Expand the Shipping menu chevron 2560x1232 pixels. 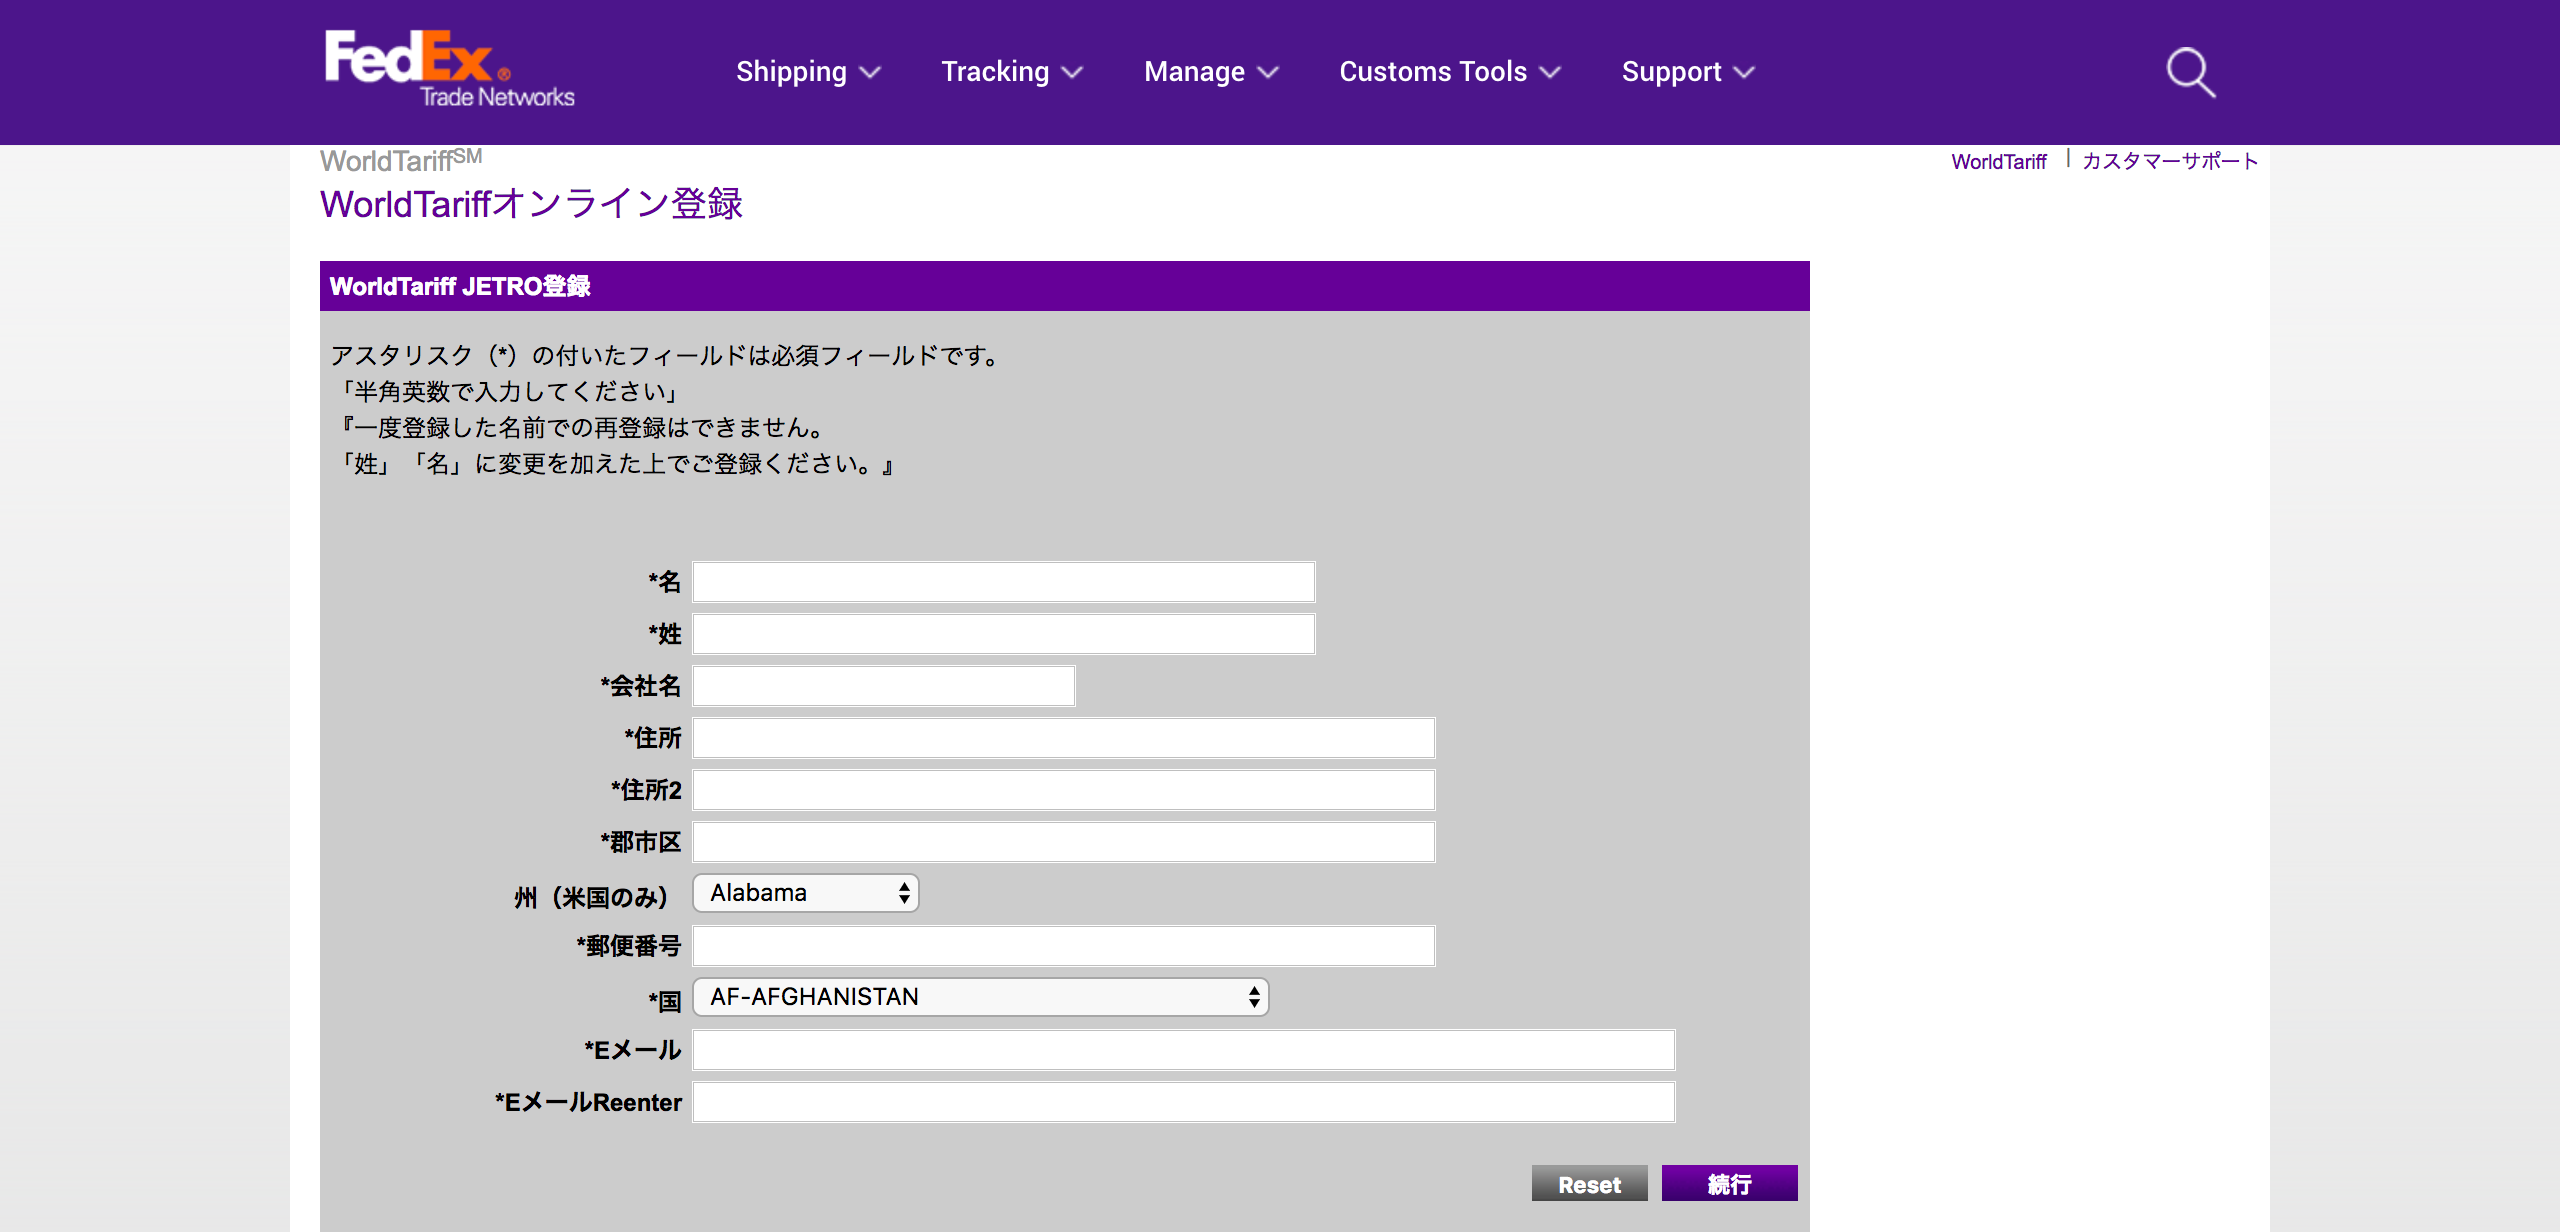click(870, 73)
